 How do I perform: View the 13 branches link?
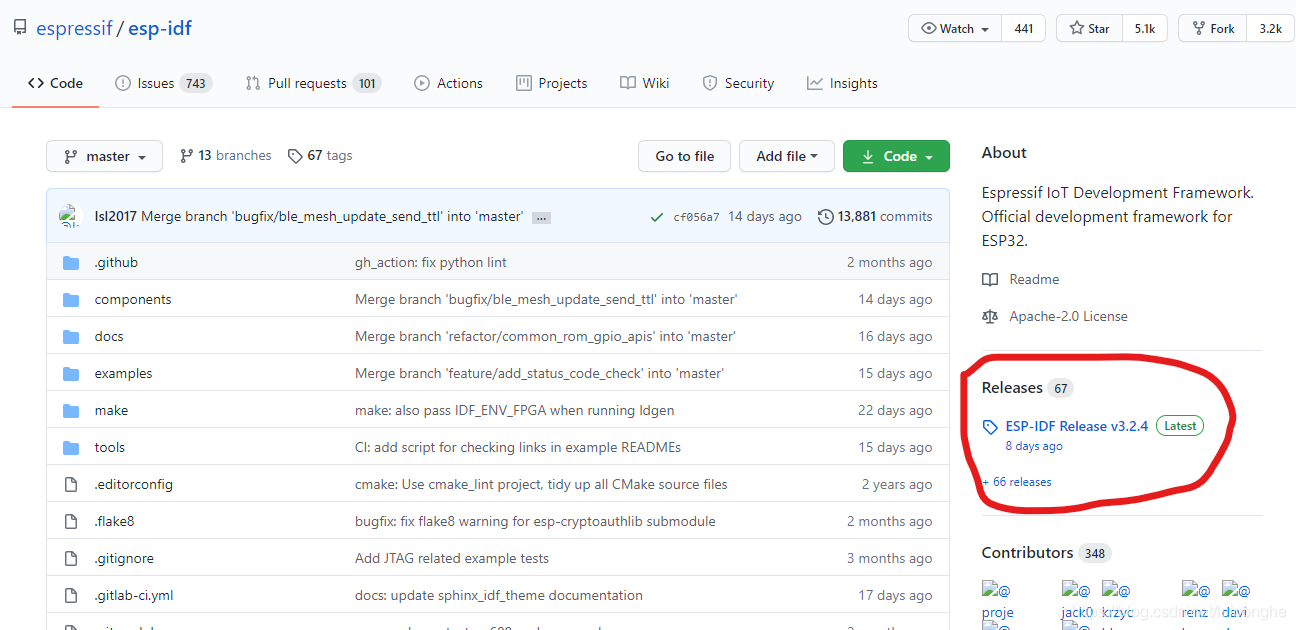click(225, 155)
